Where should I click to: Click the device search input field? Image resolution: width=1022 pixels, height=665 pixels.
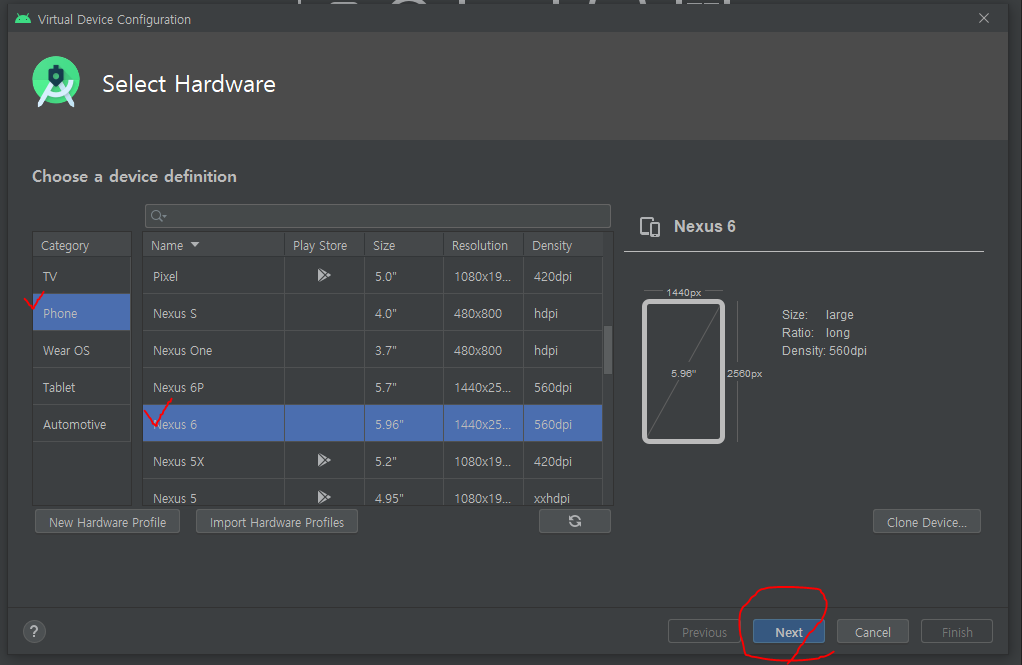pyautogui.click(x=377, y=216)
